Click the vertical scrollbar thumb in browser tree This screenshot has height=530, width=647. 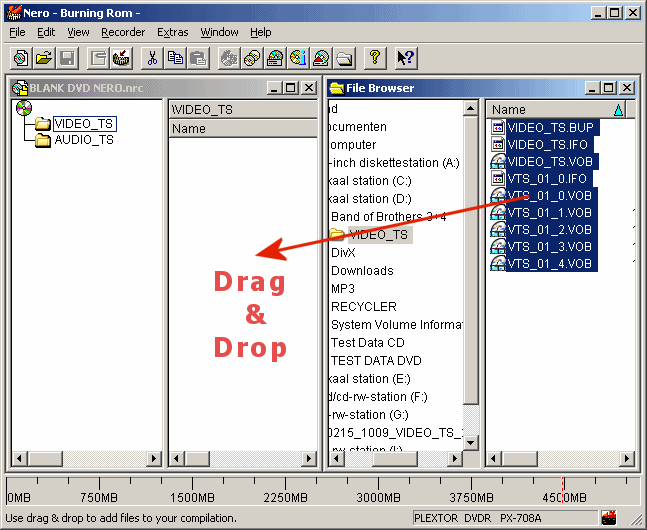click(x=470, y=260)
